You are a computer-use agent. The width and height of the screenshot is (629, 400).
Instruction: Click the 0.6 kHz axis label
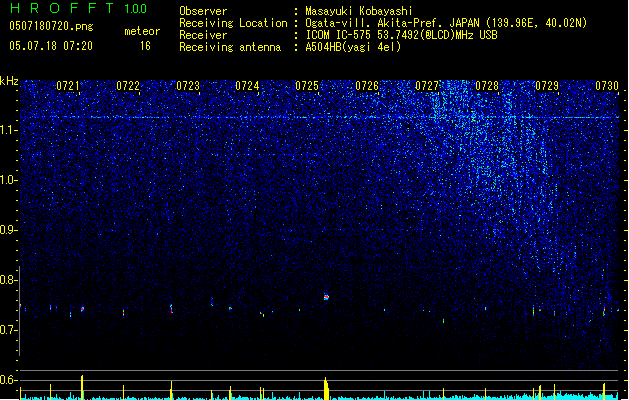coord(8,380)
